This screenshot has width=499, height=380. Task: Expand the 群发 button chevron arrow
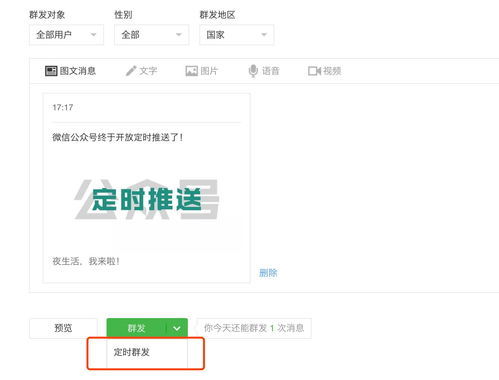177,328
